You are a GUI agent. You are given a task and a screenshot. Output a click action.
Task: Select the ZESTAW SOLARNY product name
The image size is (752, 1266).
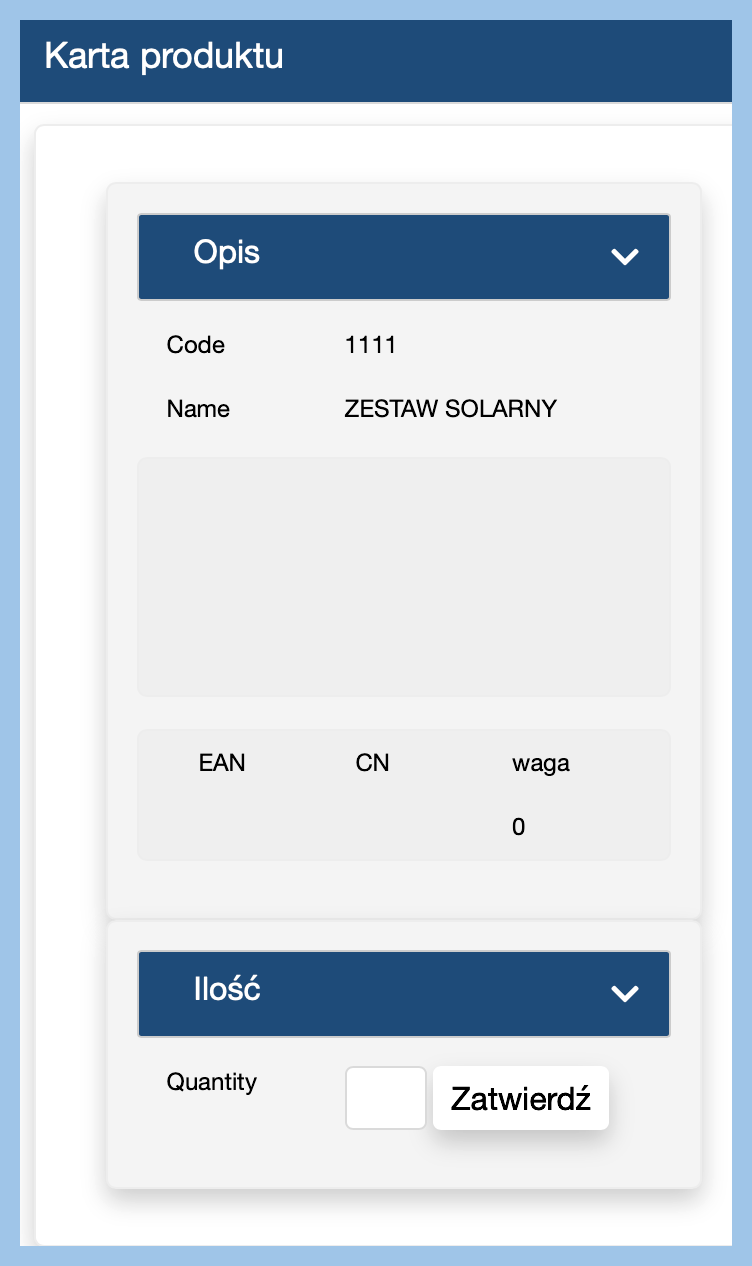click(x=450, y=409)
